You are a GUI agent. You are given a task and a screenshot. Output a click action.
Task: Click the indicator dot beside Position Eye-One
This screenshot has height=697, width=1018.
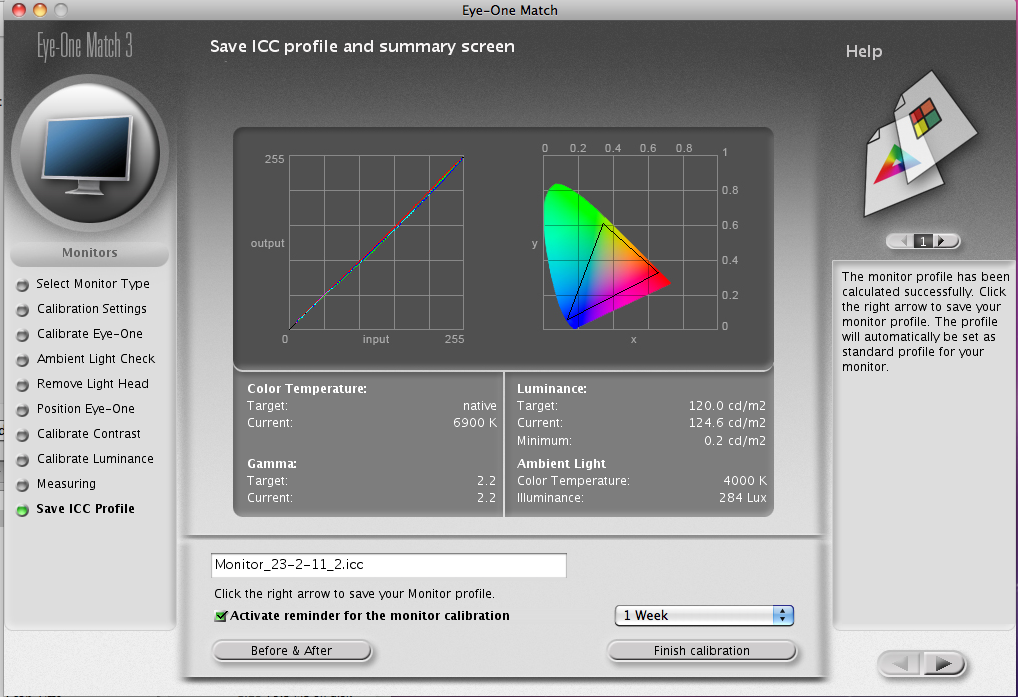coord(22,408)
